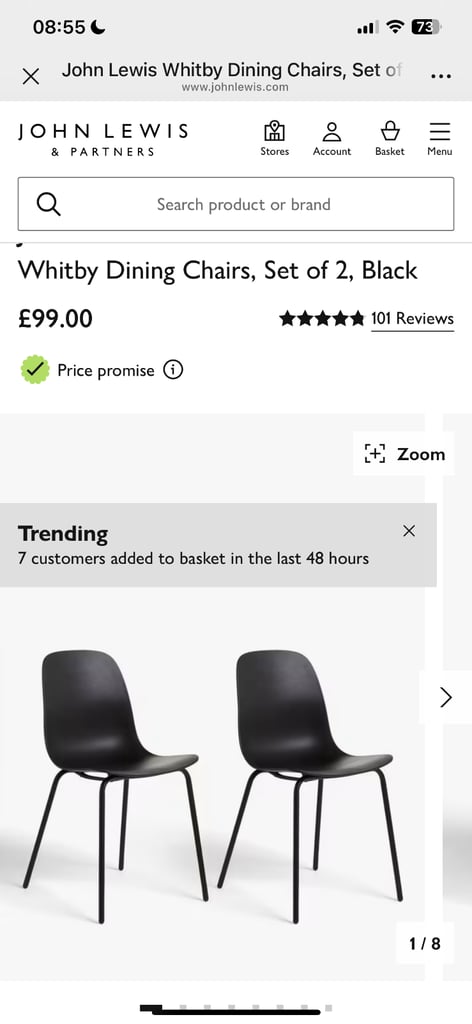This screenshot has width=472, height=1024.
Task: Go to next product image arrow
Action: 446,697
